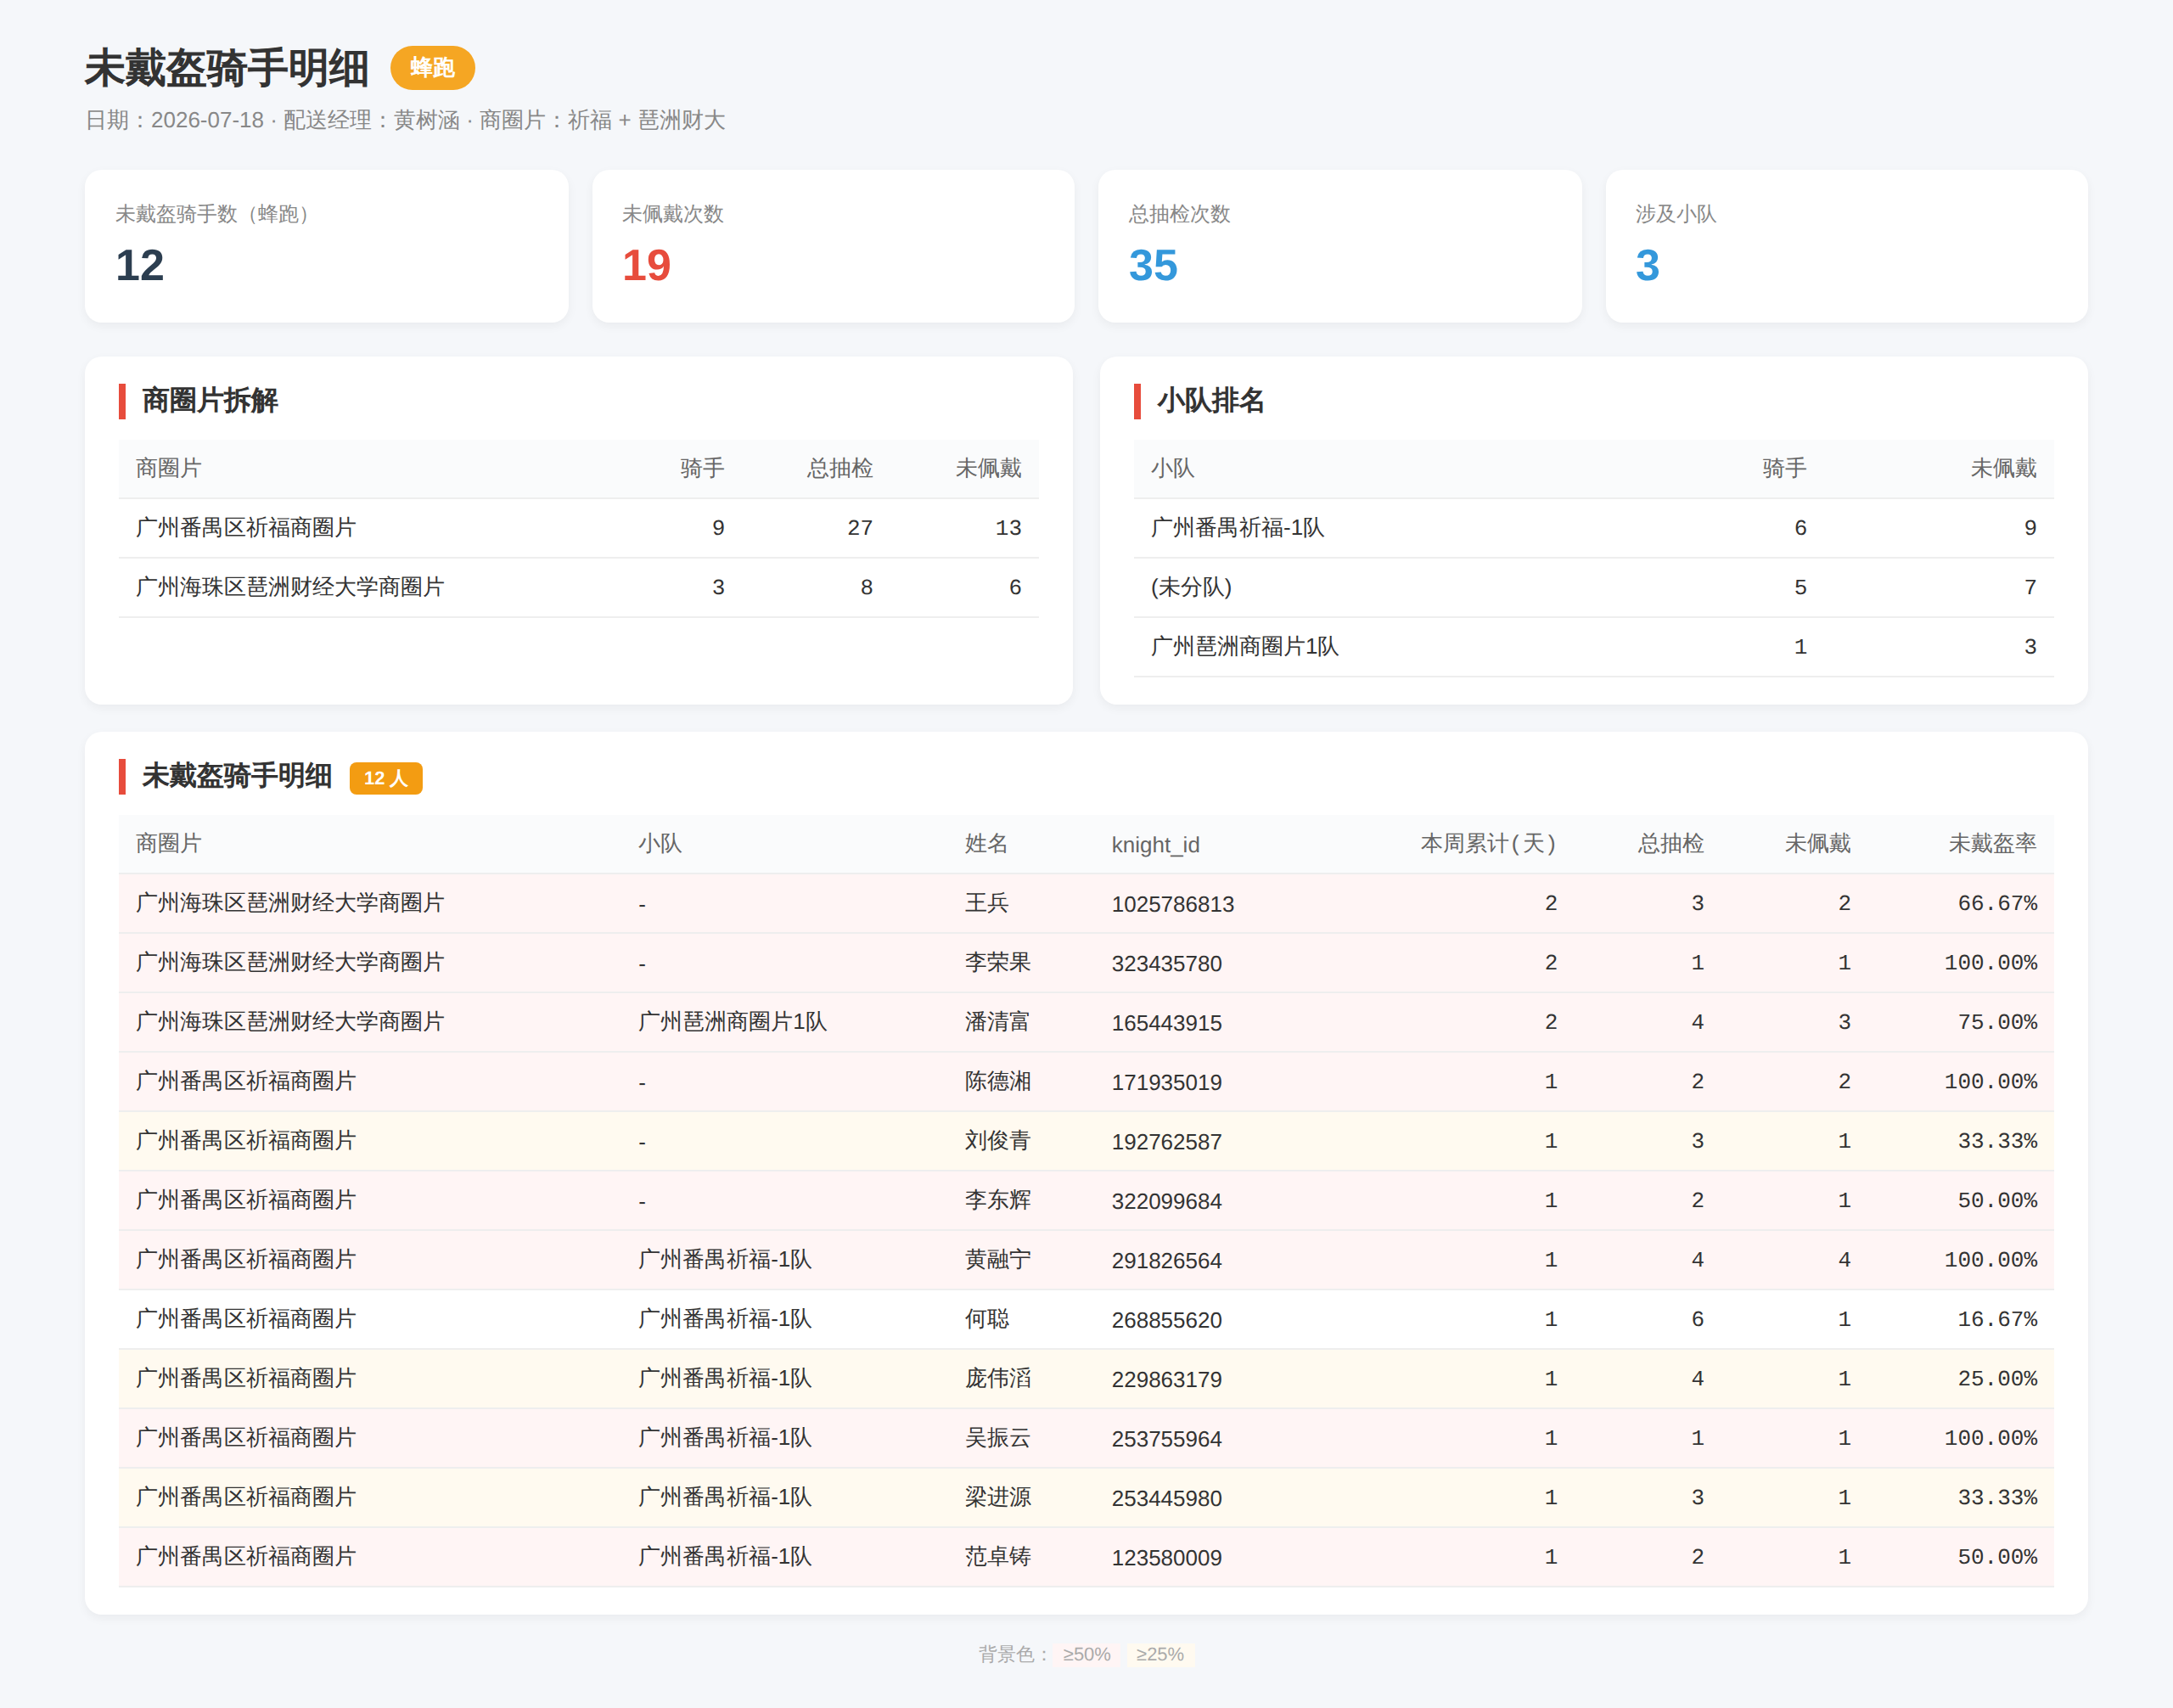Click knight_id 323435780
This screenshot has width=2173, height=1708.
(x=1166, y=963)
